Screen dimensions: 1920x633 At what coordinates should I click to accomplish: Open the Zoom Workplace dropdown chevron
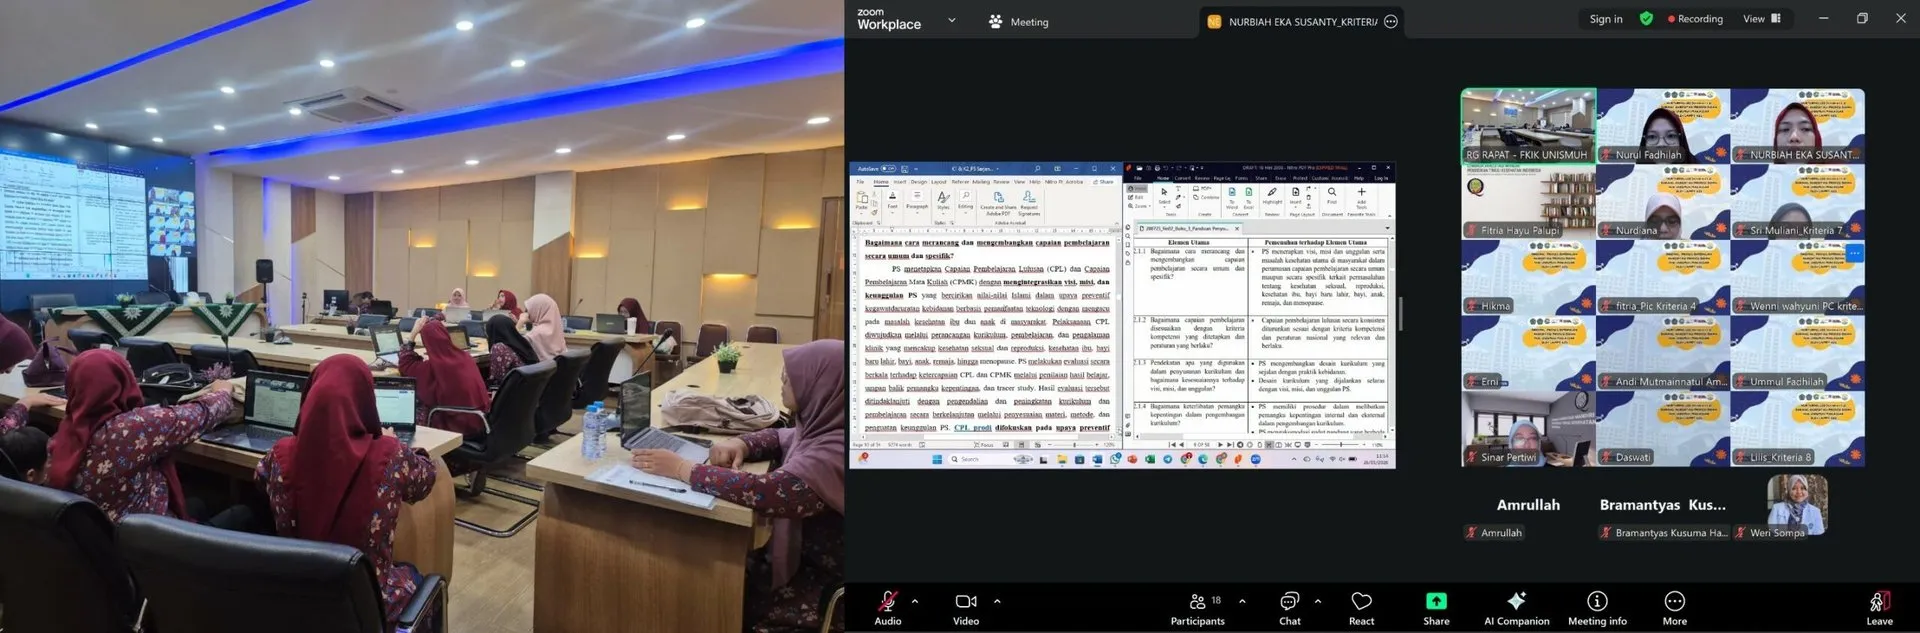point(951,20)
